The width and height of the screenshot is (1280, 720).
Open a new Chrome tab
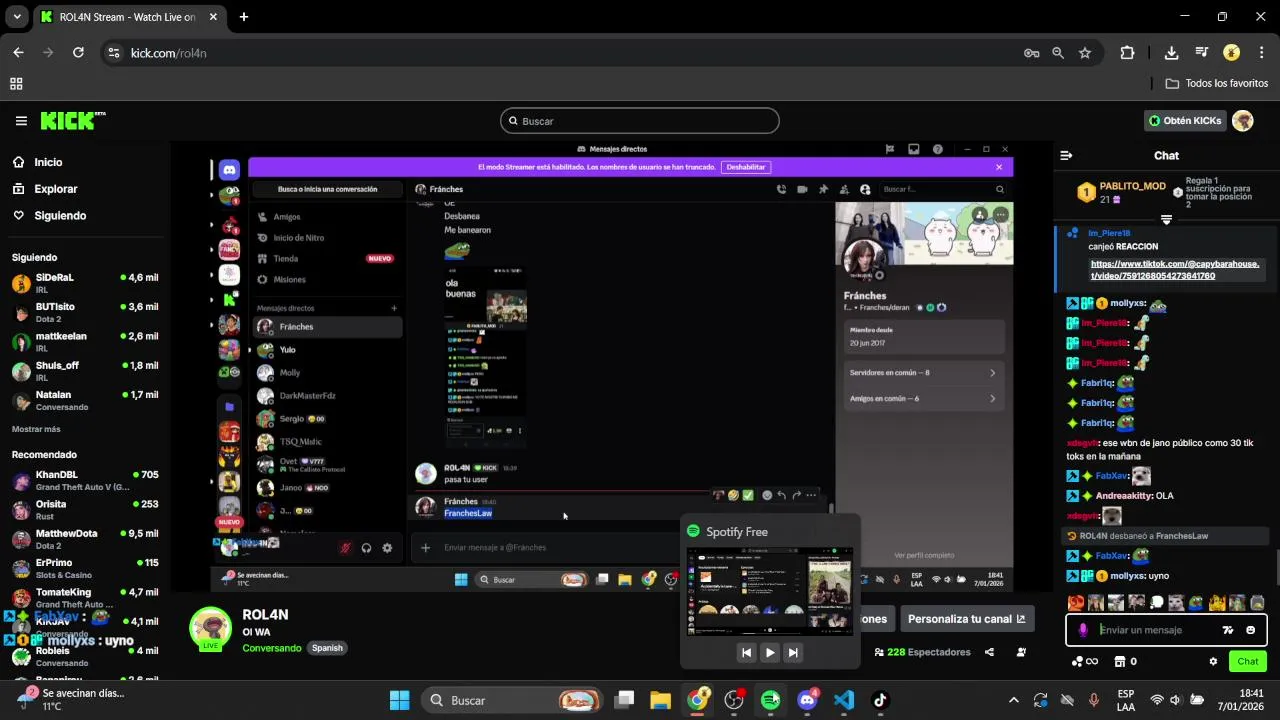[244, 17]
